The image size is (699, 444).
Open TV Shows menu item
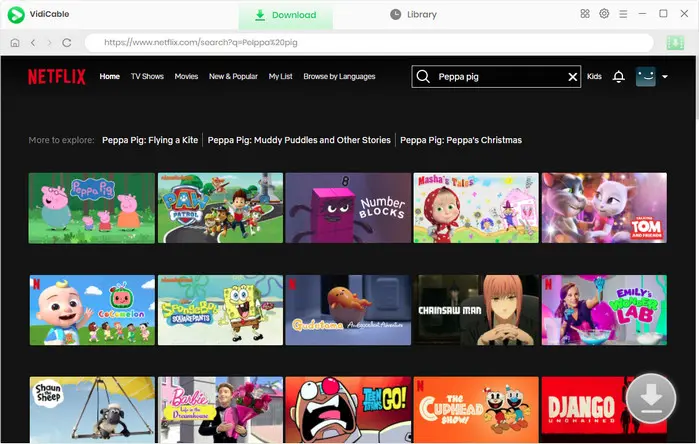click(147, 77)
